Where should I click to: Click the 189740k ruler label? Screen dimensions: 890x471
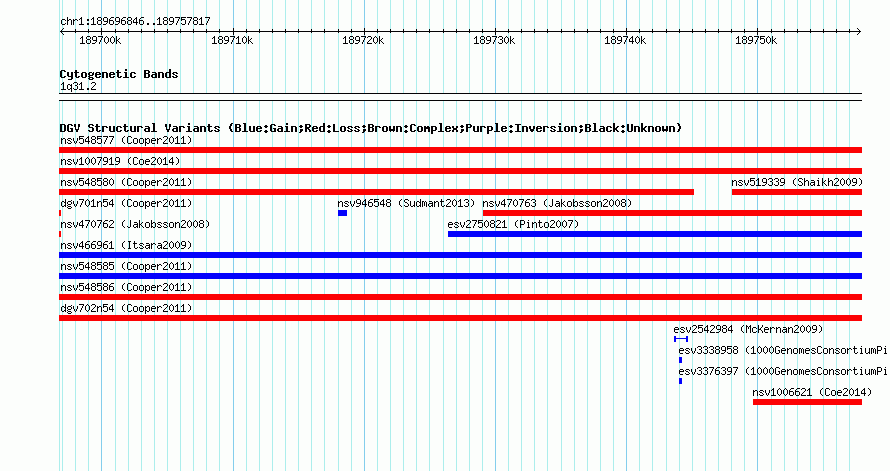pyautogui.click(x=625, y=40)
